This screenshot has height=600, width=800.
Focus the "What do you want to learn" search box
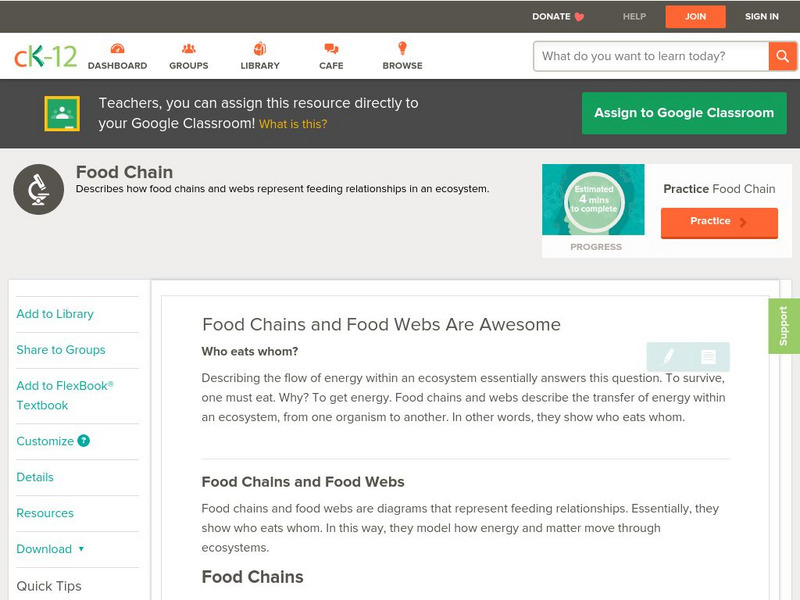tap(651, 56)
